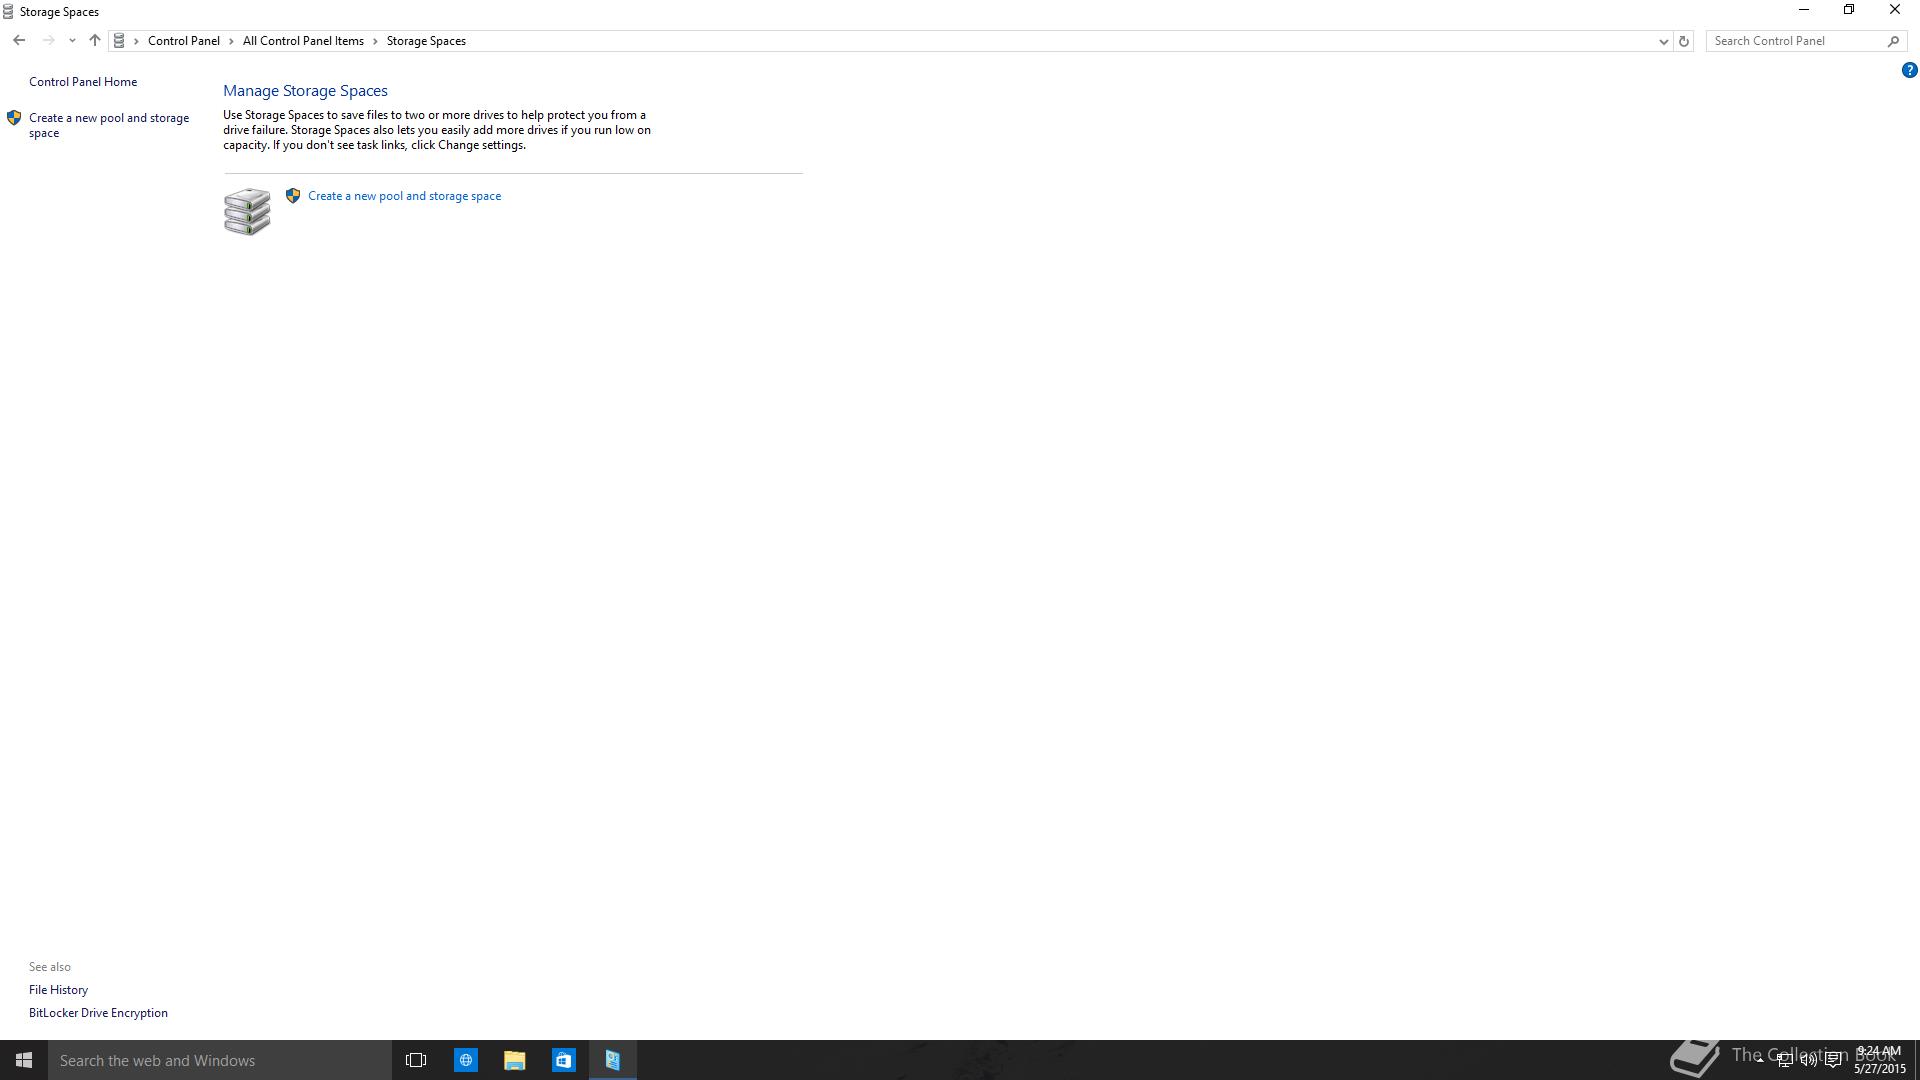The width and height of the screenshot is (1920, 1080).
Task: Click sidebar Create a new pool link
Action: [109, 125]
